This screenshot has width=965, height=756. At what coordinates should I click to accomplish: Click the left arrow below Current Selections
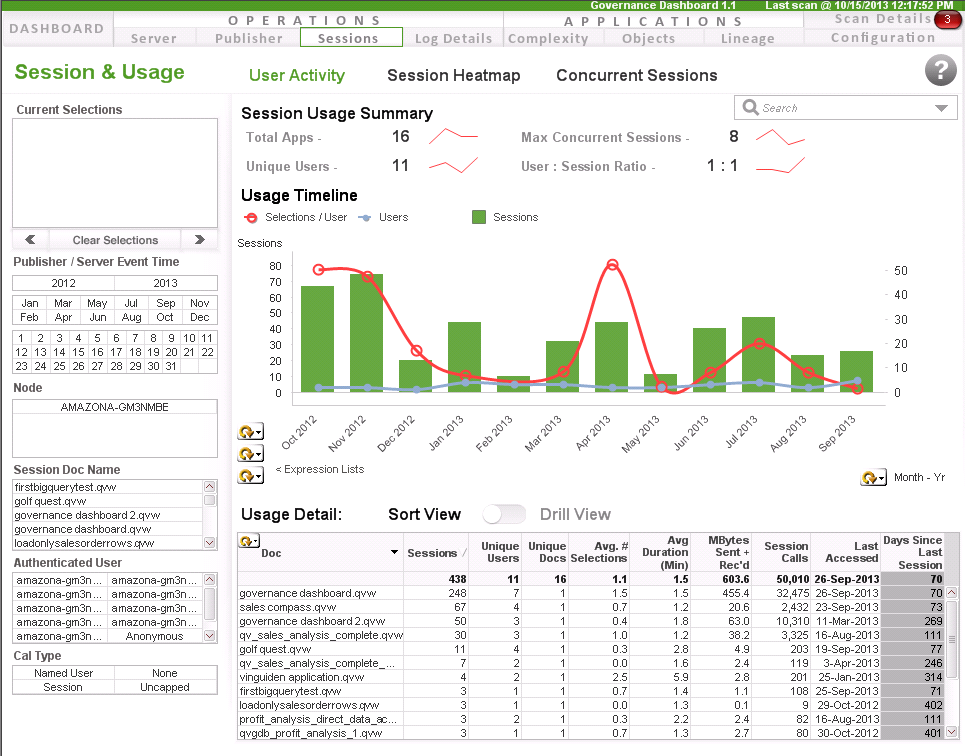[x=31, y=239]
